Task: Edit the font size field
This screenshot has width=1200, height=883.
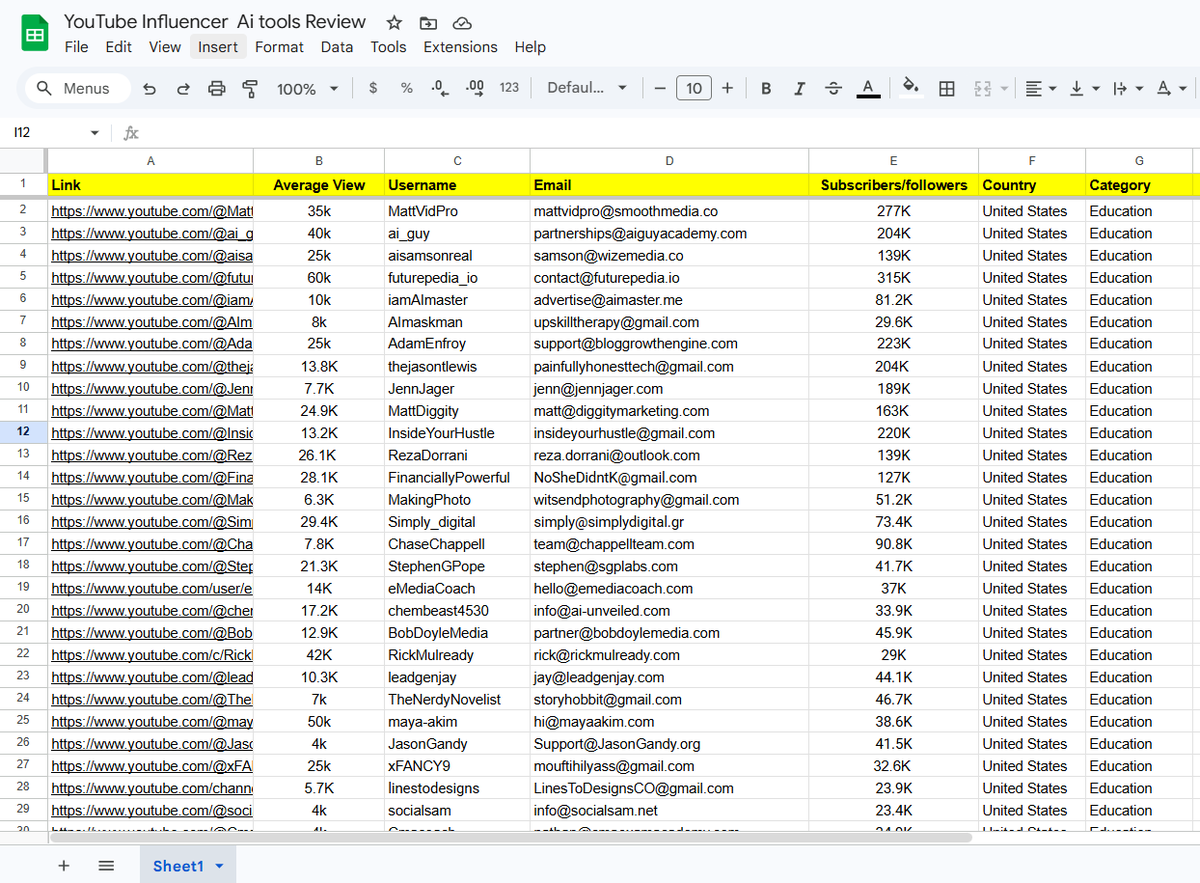Action: (694, 88)
